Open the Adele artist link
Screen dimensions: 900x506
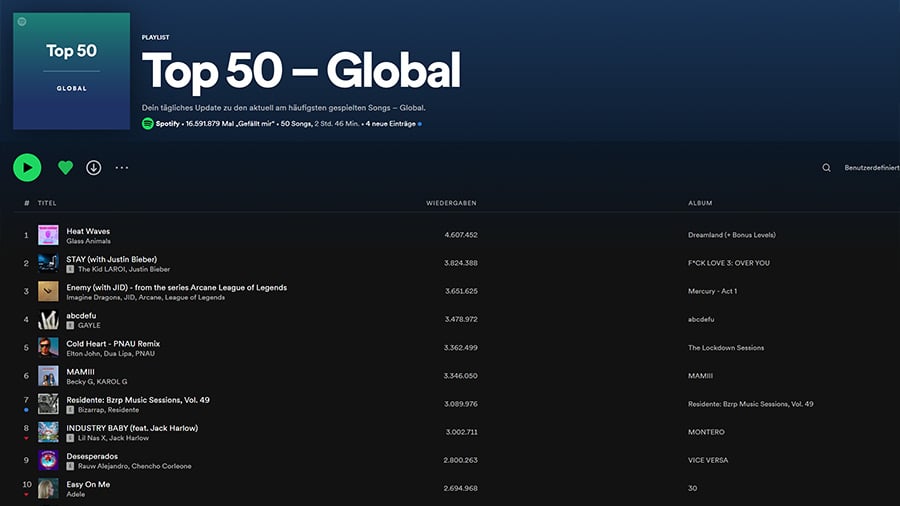(x=76, y=494)
